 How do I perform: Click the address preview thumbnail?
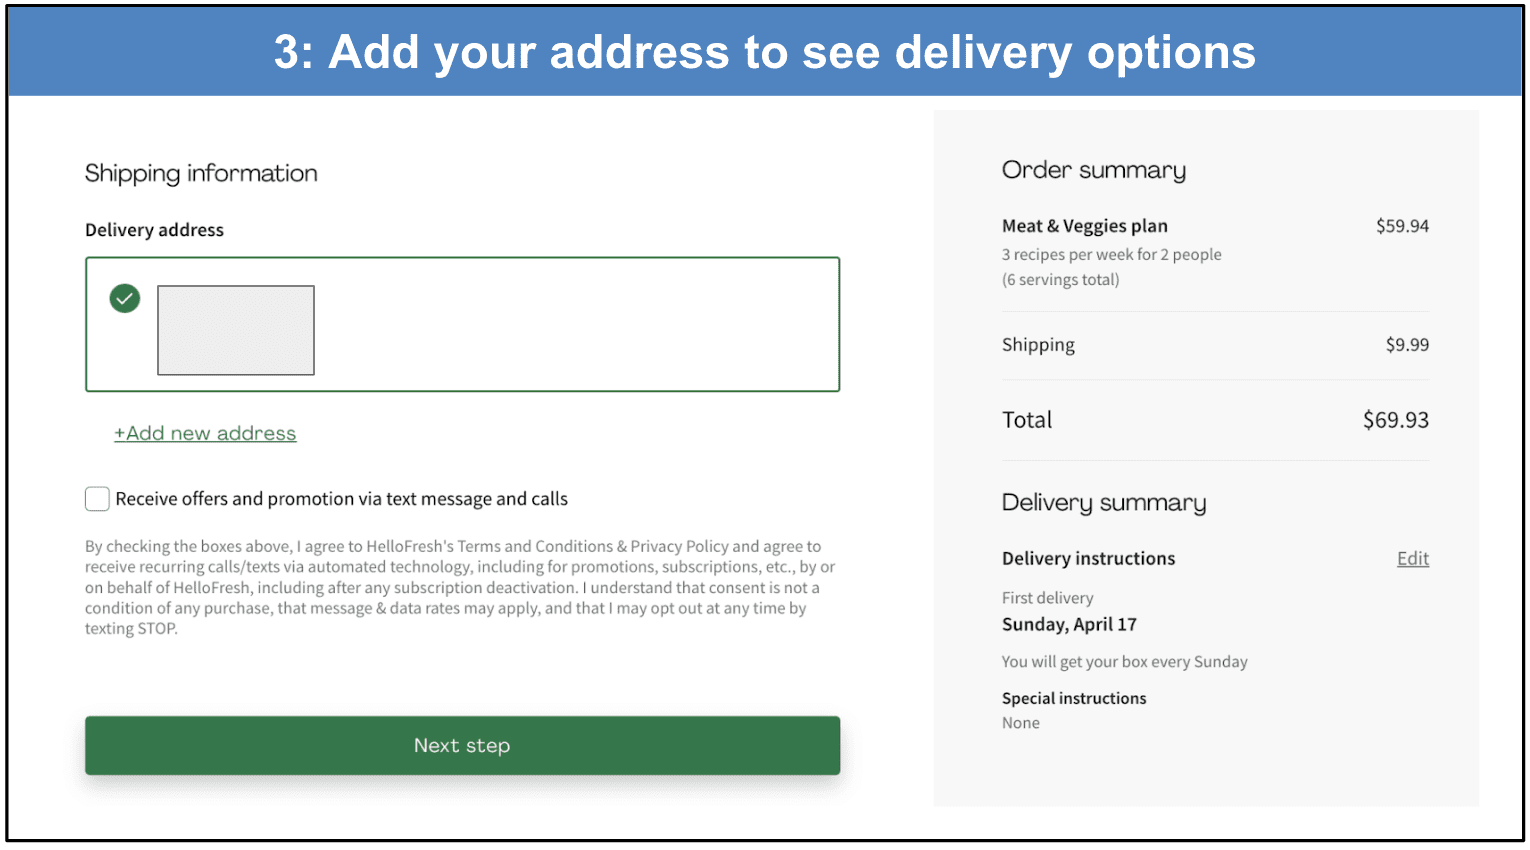(x=236, y=330)
